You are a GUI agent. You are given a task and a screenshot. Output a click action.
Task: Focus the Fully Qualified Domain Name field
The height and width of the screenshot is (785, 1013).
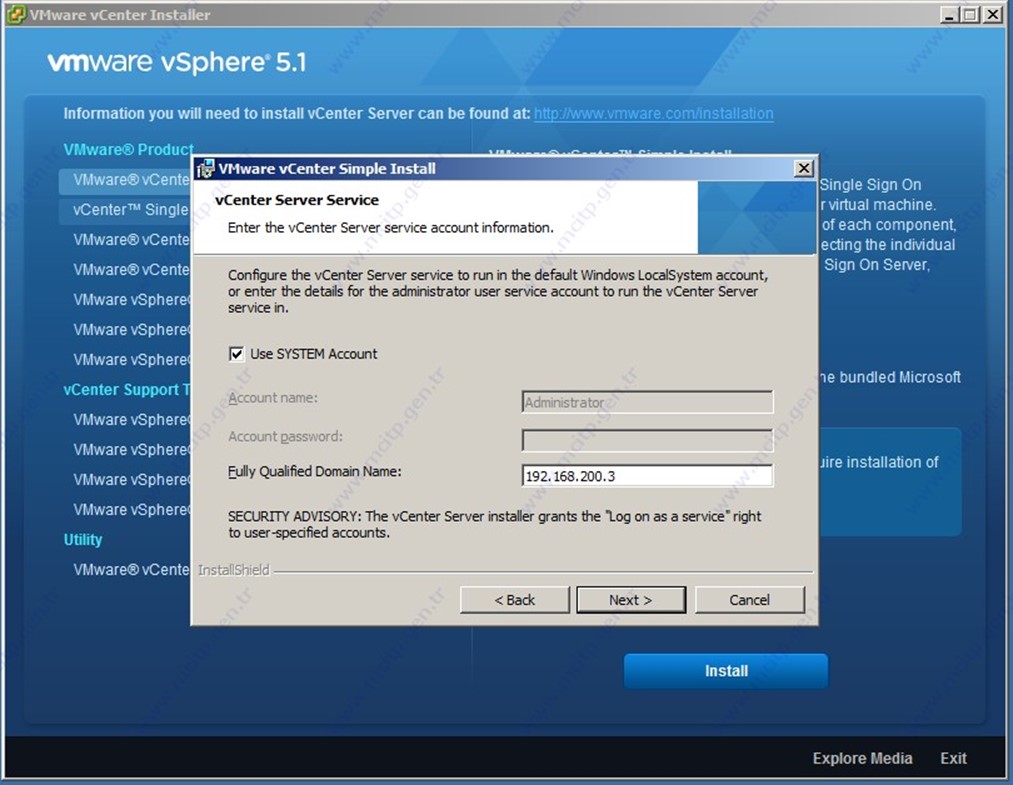647,476
